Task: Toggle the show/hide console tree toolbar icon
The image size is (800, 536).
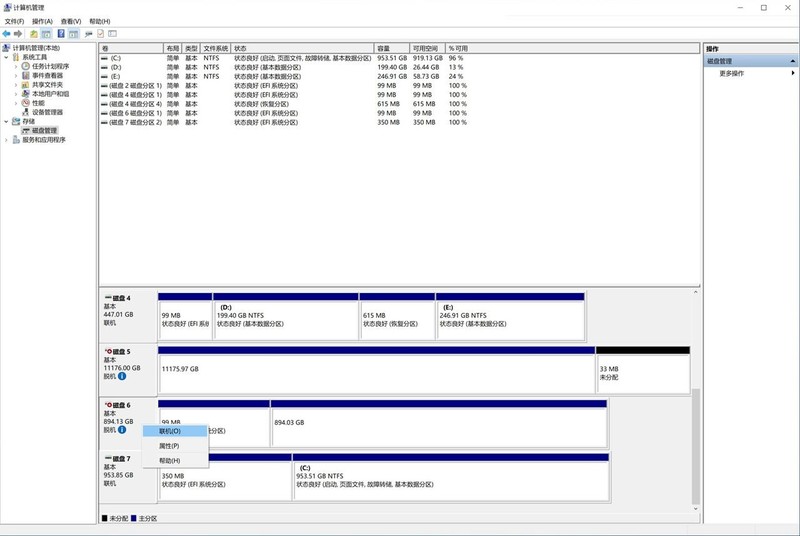Action: (46, 34)
